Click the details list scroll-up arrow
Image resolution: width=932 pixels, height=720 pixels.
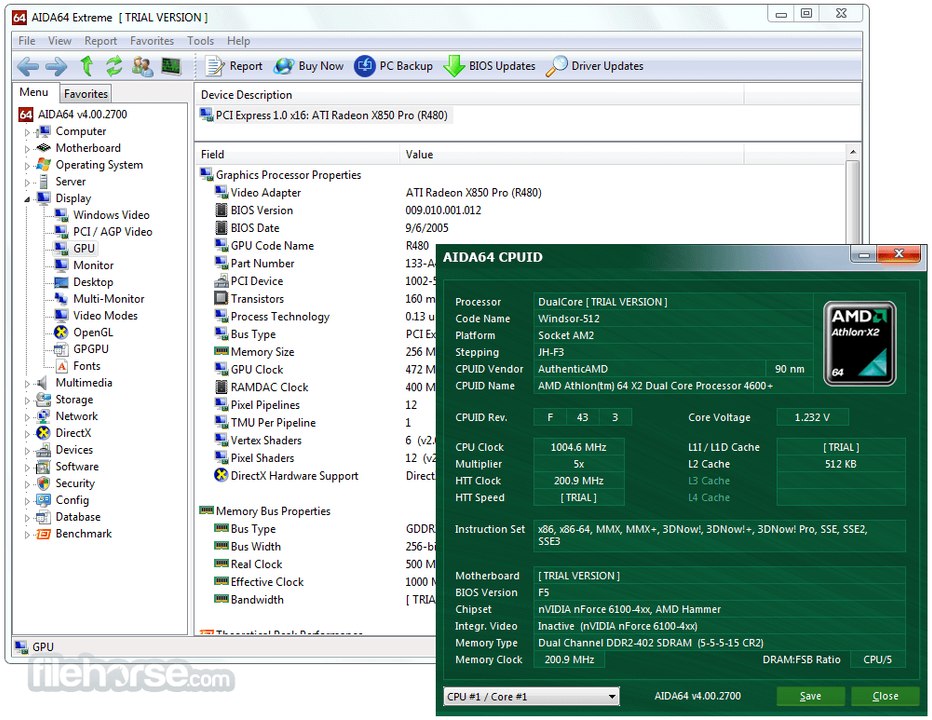853,152
